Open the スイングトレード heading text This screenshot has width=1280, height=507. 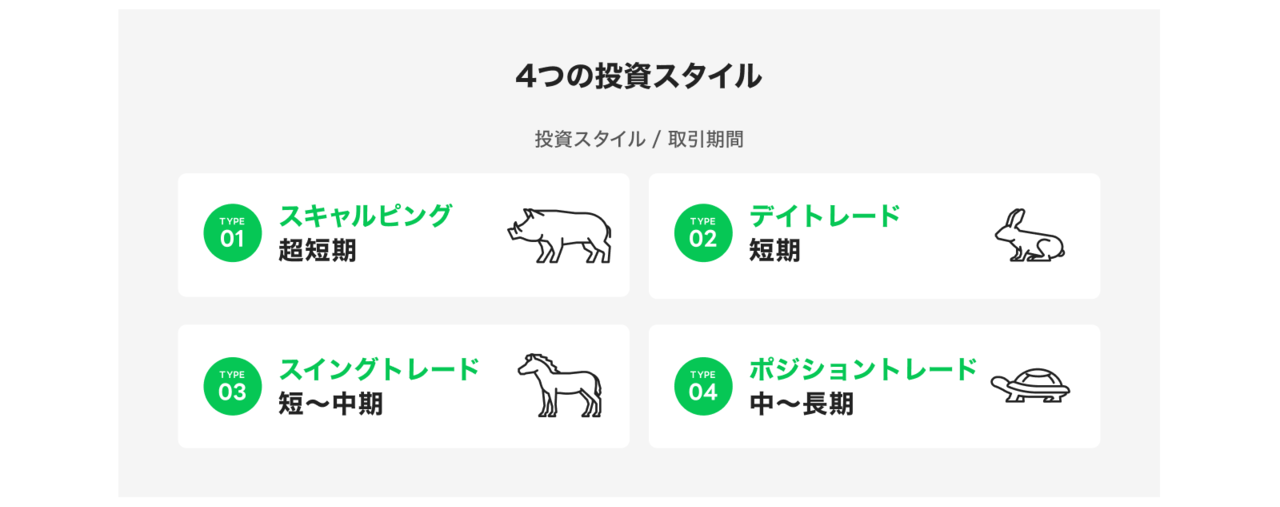[379, 369]
